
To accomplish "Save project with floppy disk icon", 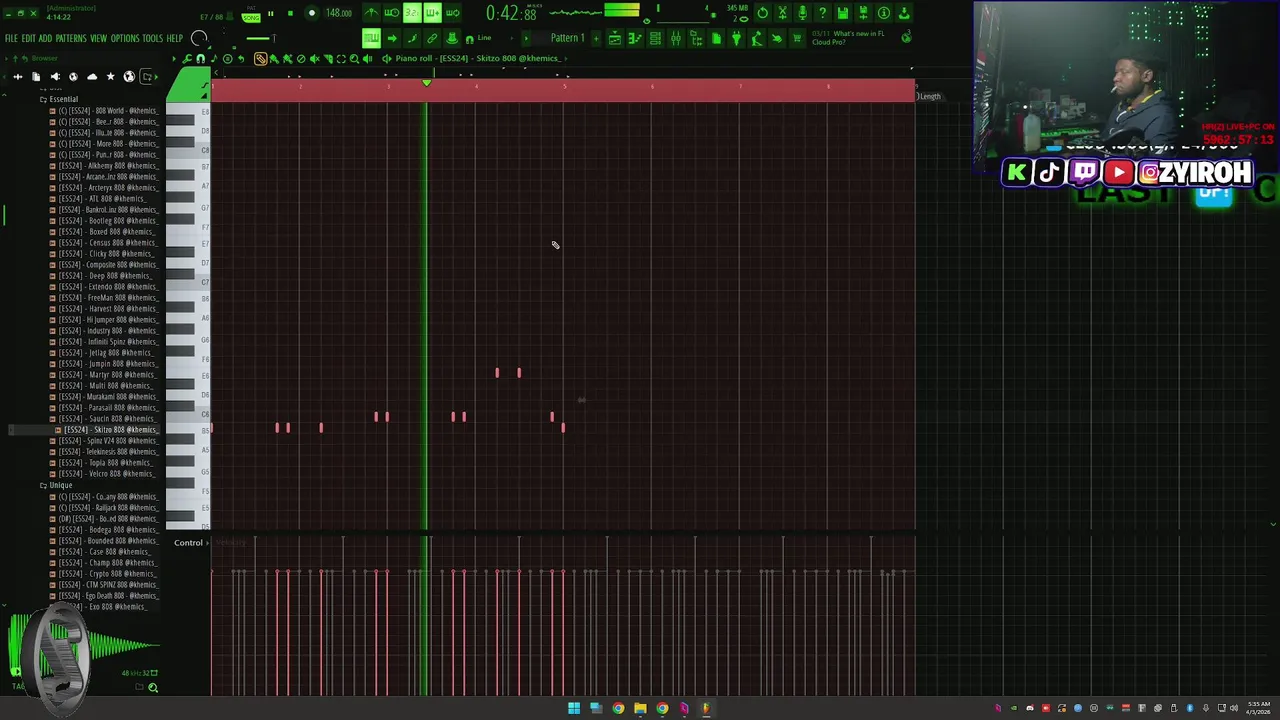I will tap(843, 13).
